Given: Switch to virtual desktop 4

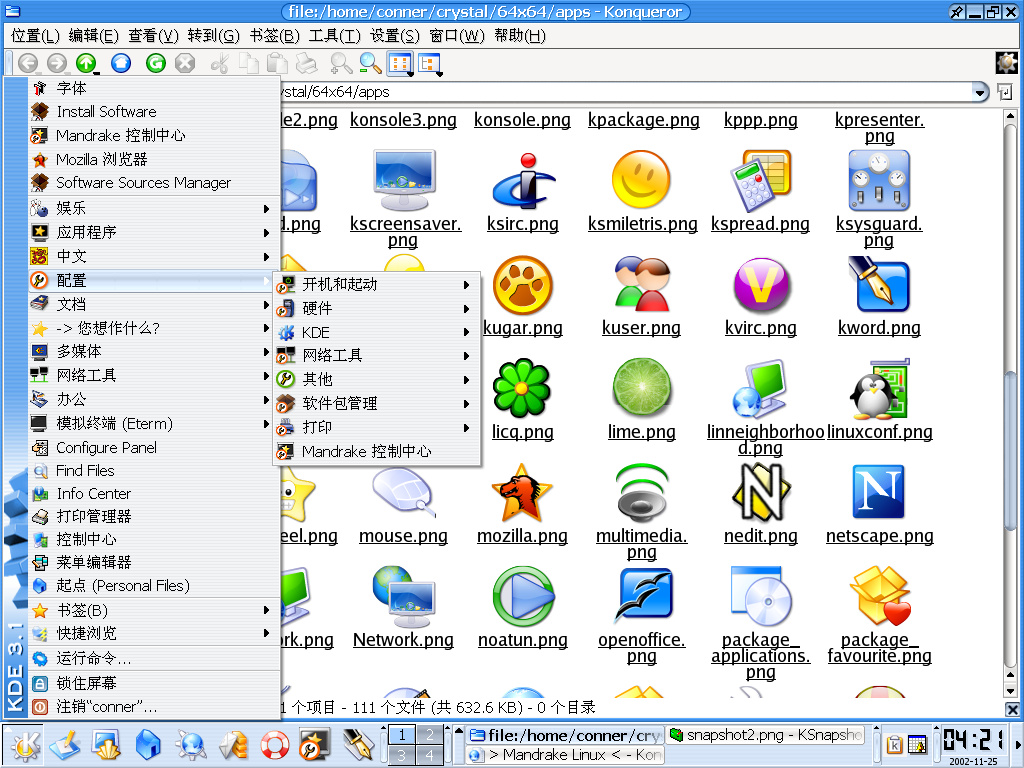Looking at the screenshot, I should (x=429, y=756).
